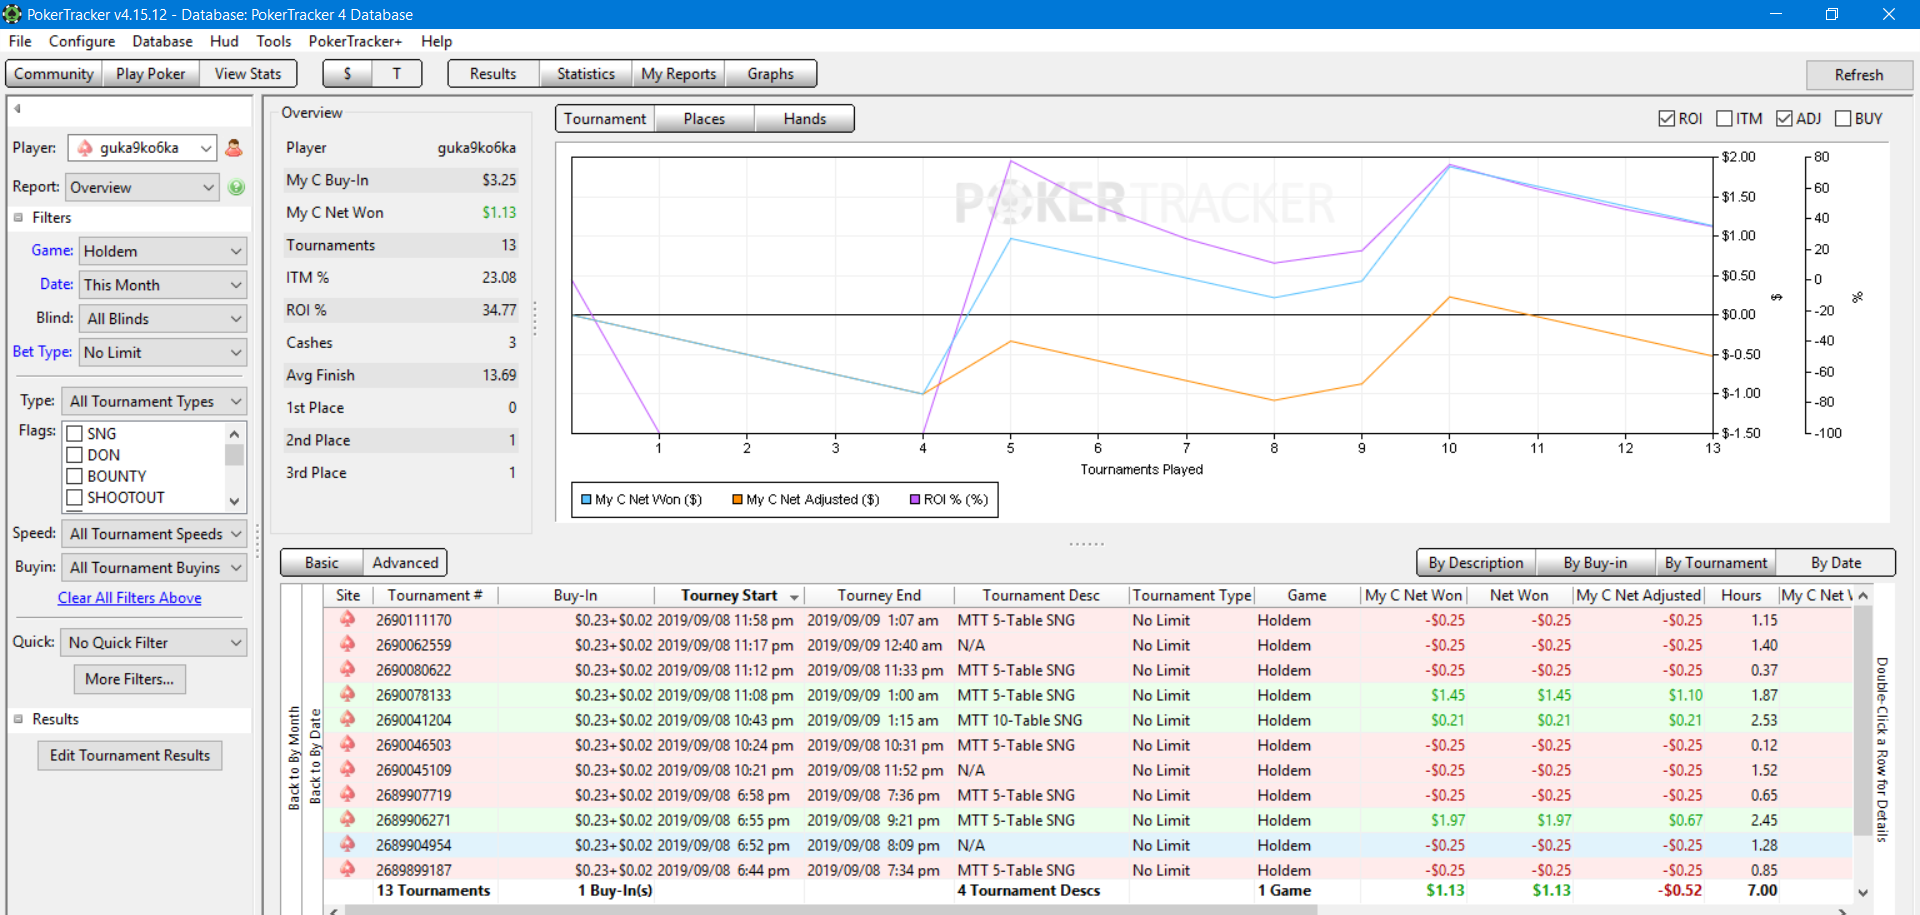Check the BOUNTY flag checkbox
This screenshot has height=915, width=1920.
(74, 476)
